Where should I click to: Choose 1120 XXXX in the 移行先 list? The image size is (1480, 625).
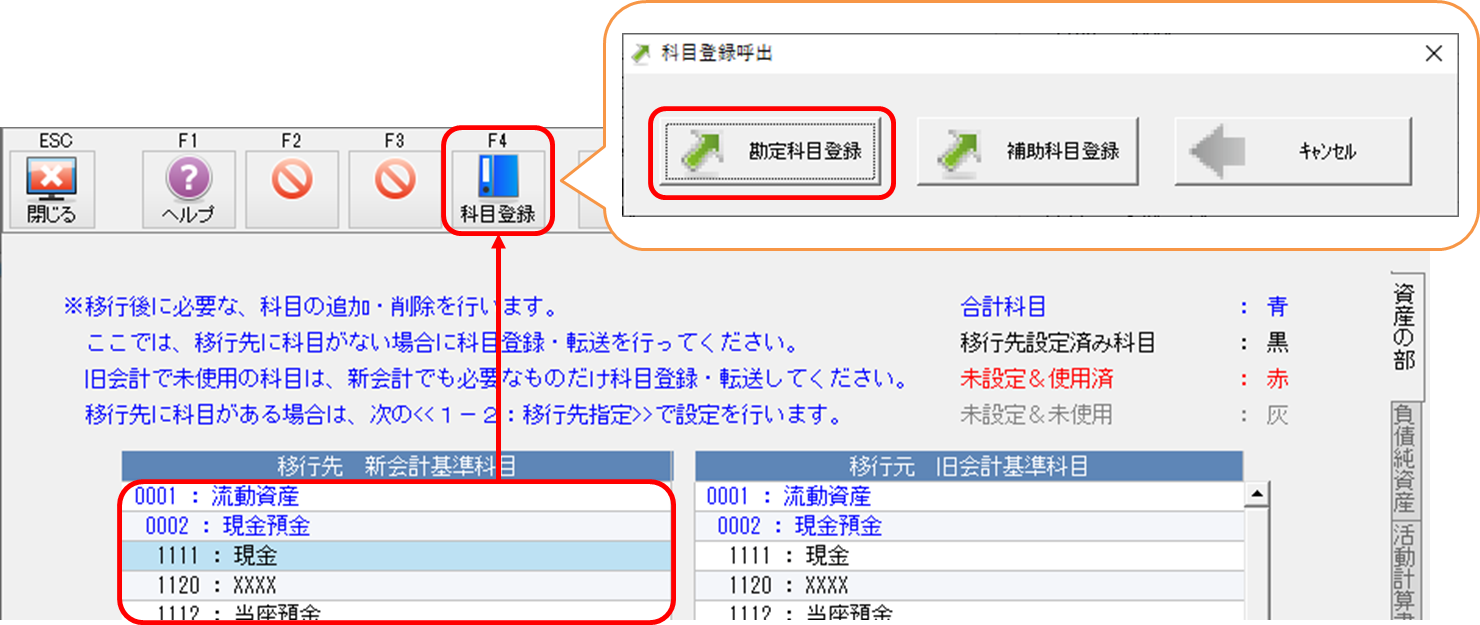[x=395, y=585]
